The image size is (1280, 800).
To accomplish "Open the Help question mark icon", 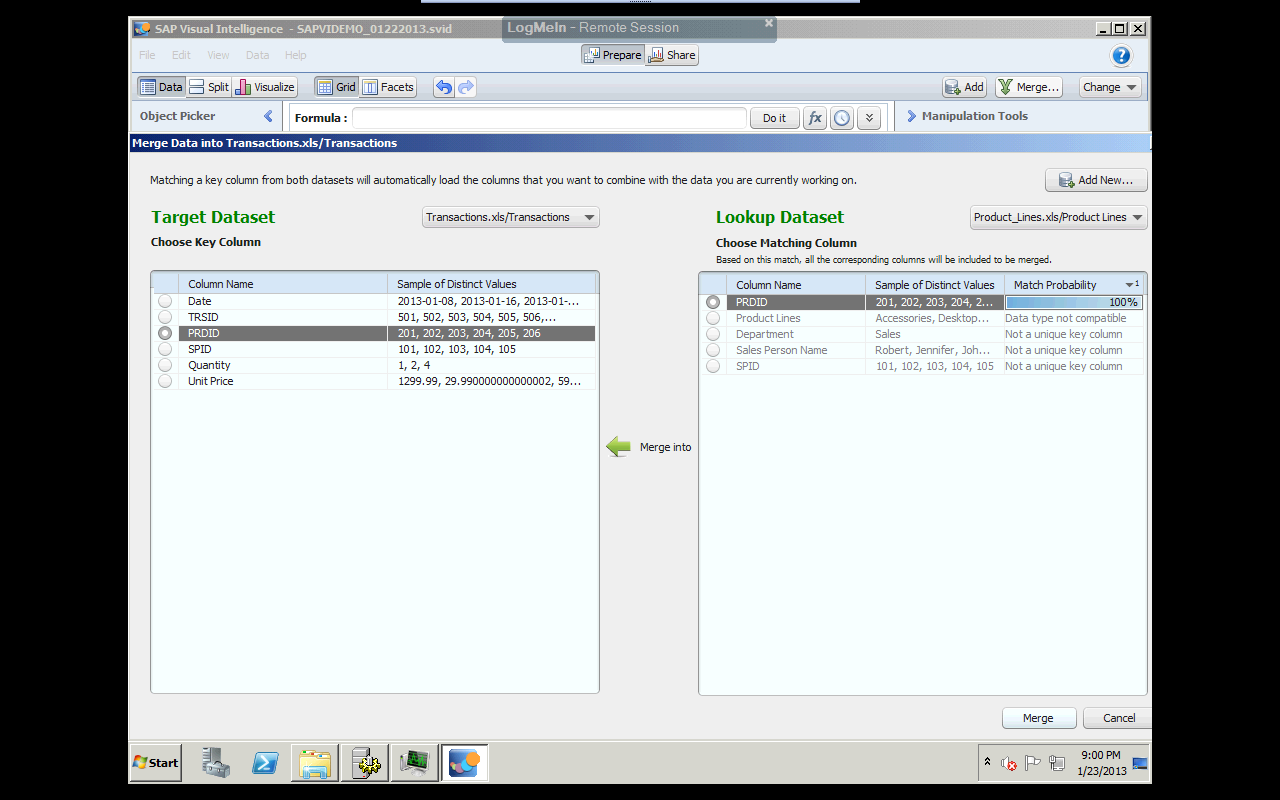I will (1121, 56).
